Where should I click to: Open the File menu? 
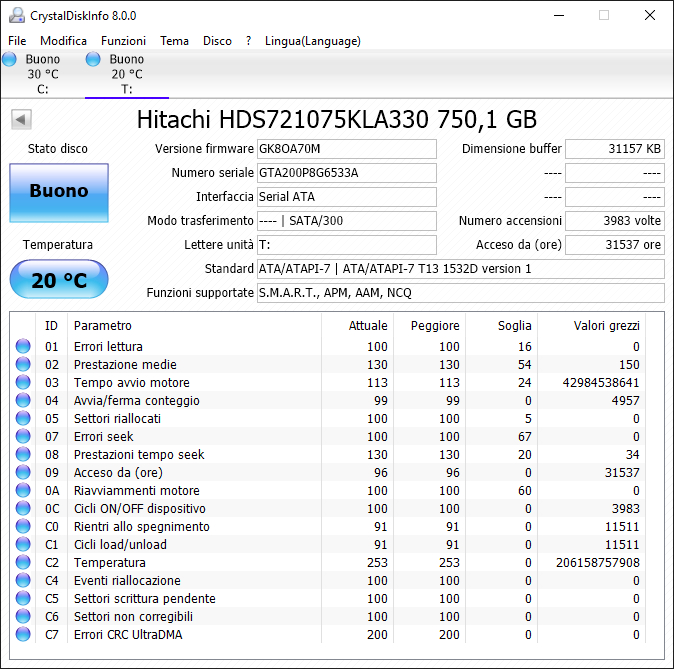(x=17, y=41)
